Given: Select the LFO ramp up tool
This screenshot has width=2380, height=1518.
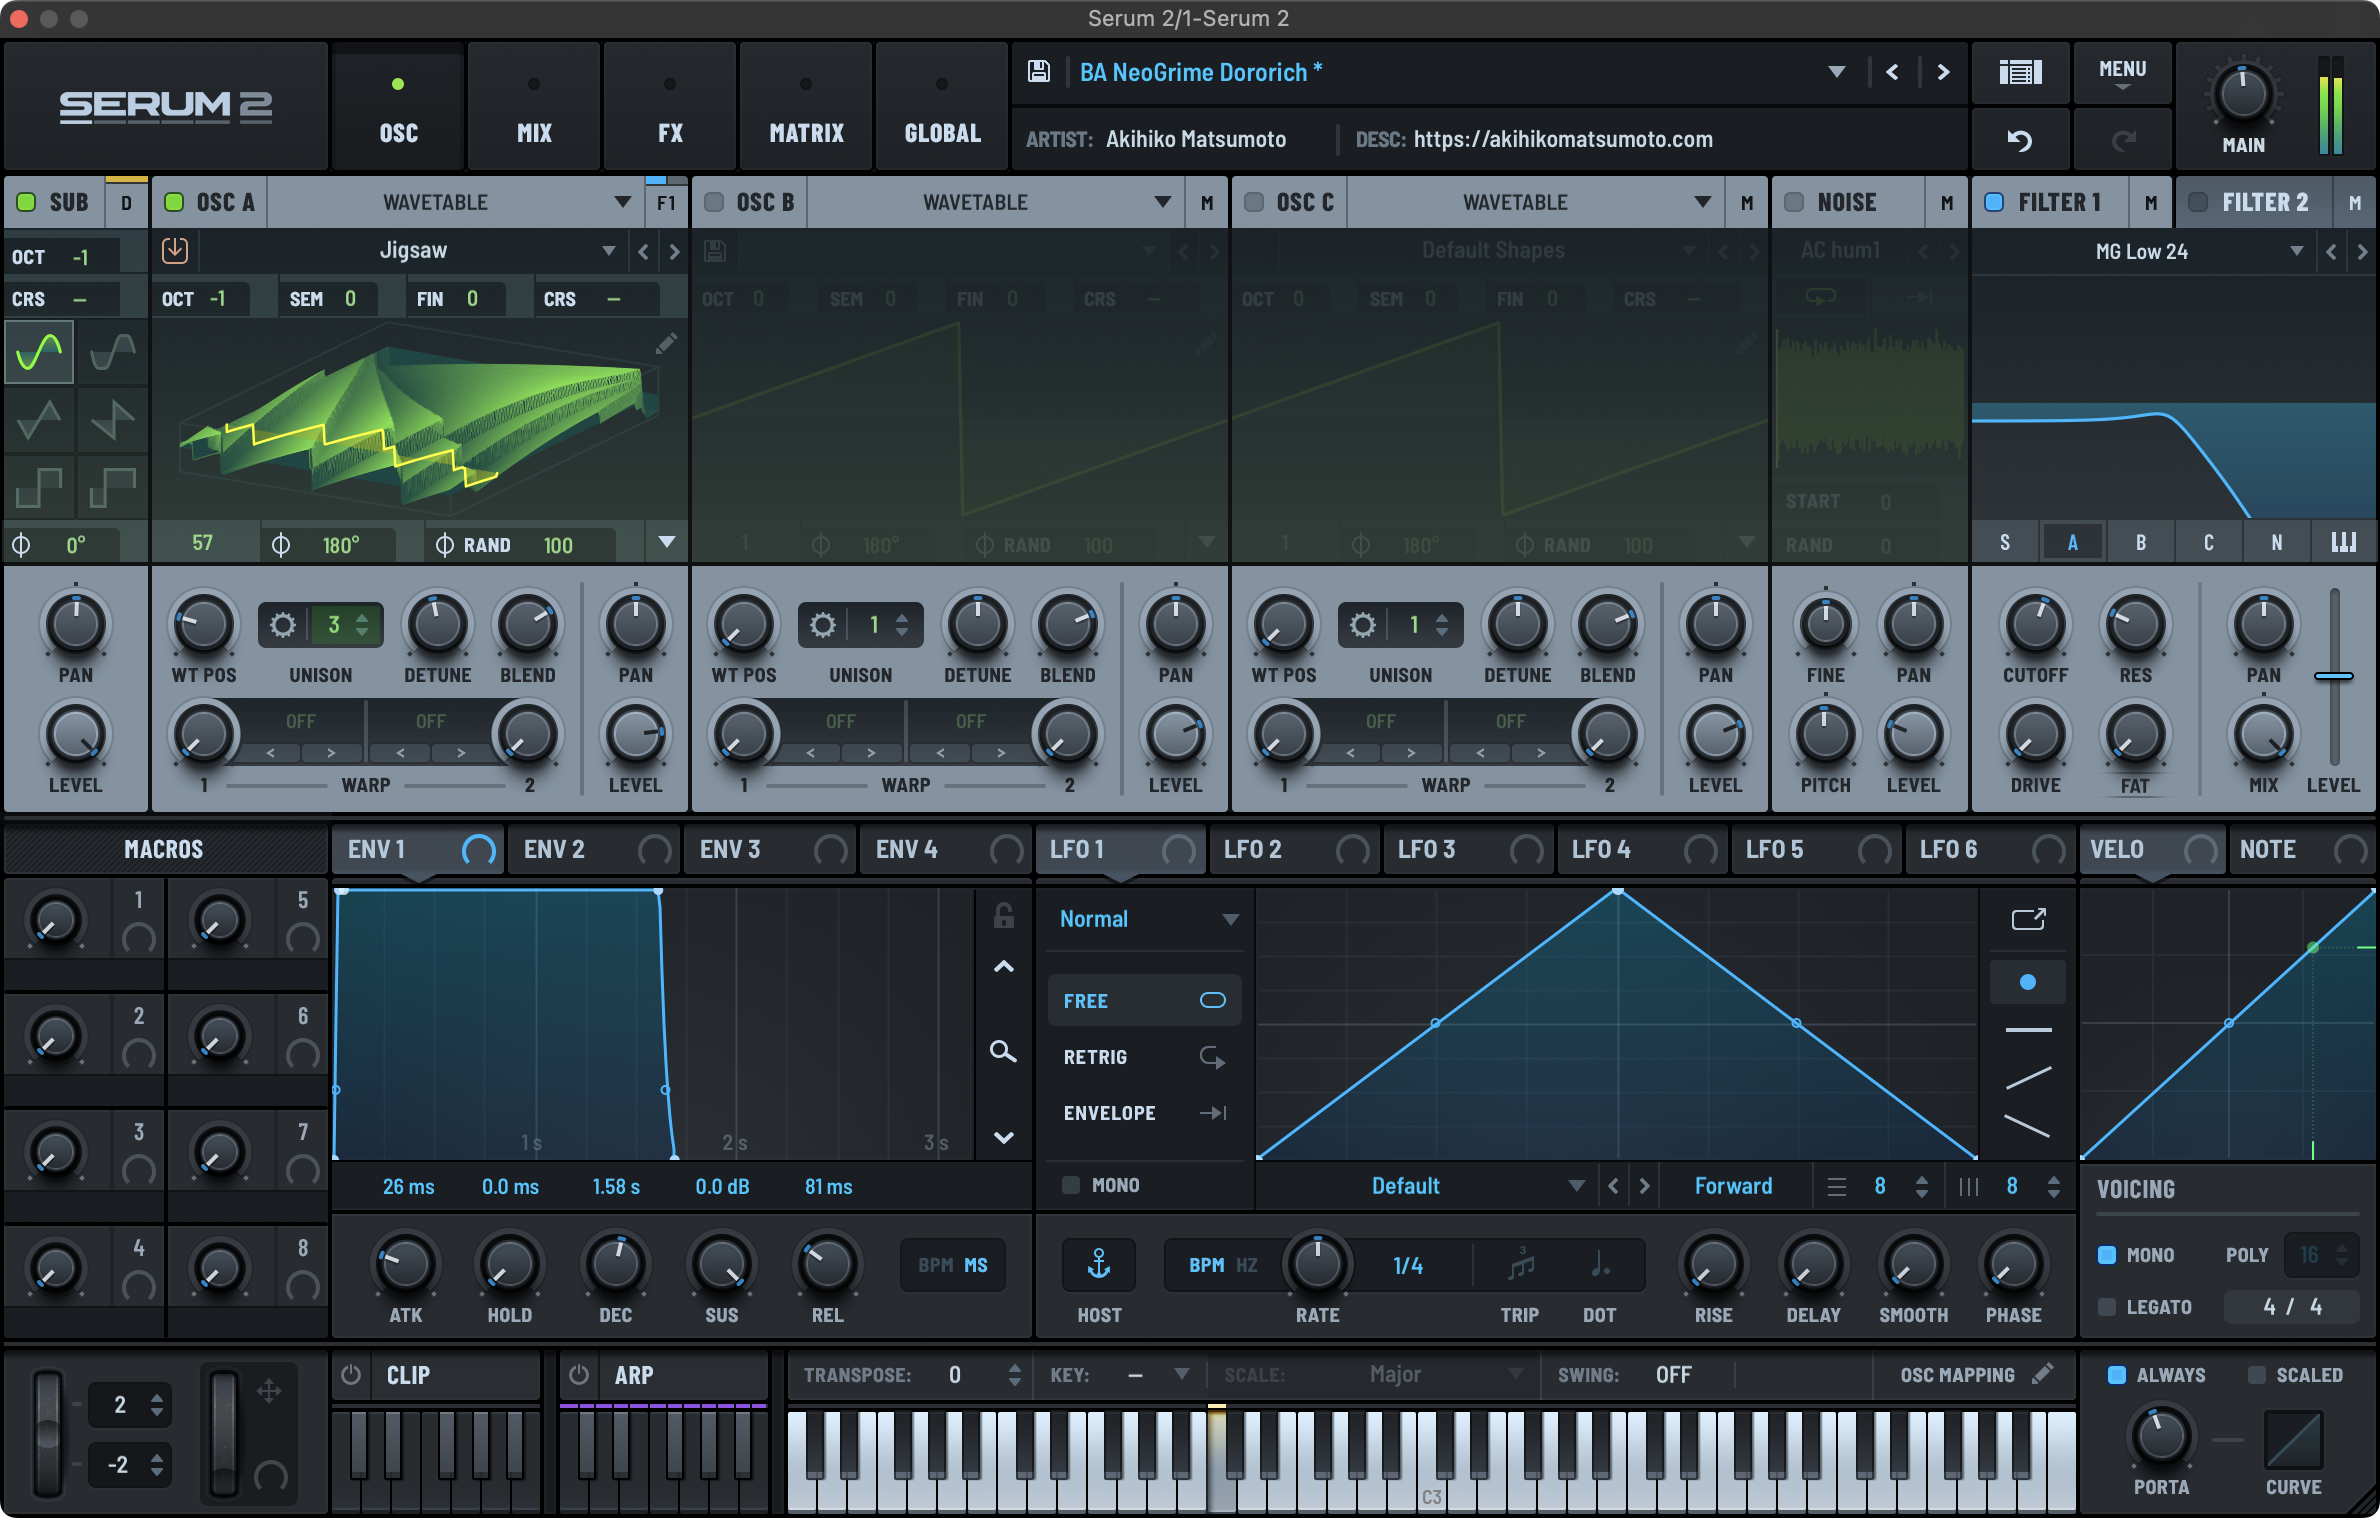Looking at the screenshot, I should [2028, 1078].
